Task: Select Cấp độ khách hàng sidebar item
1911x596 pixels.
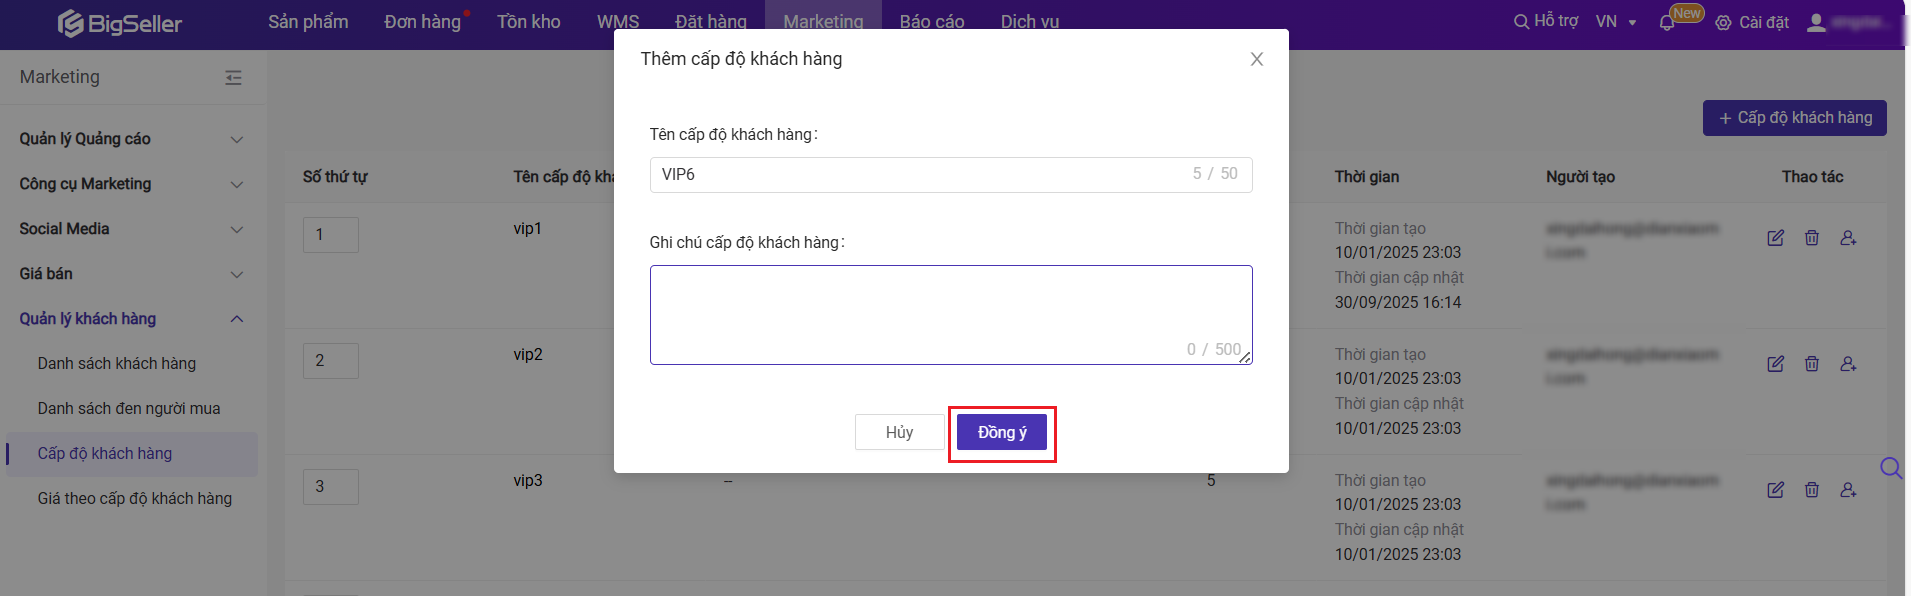Action: tap(132, 454)
